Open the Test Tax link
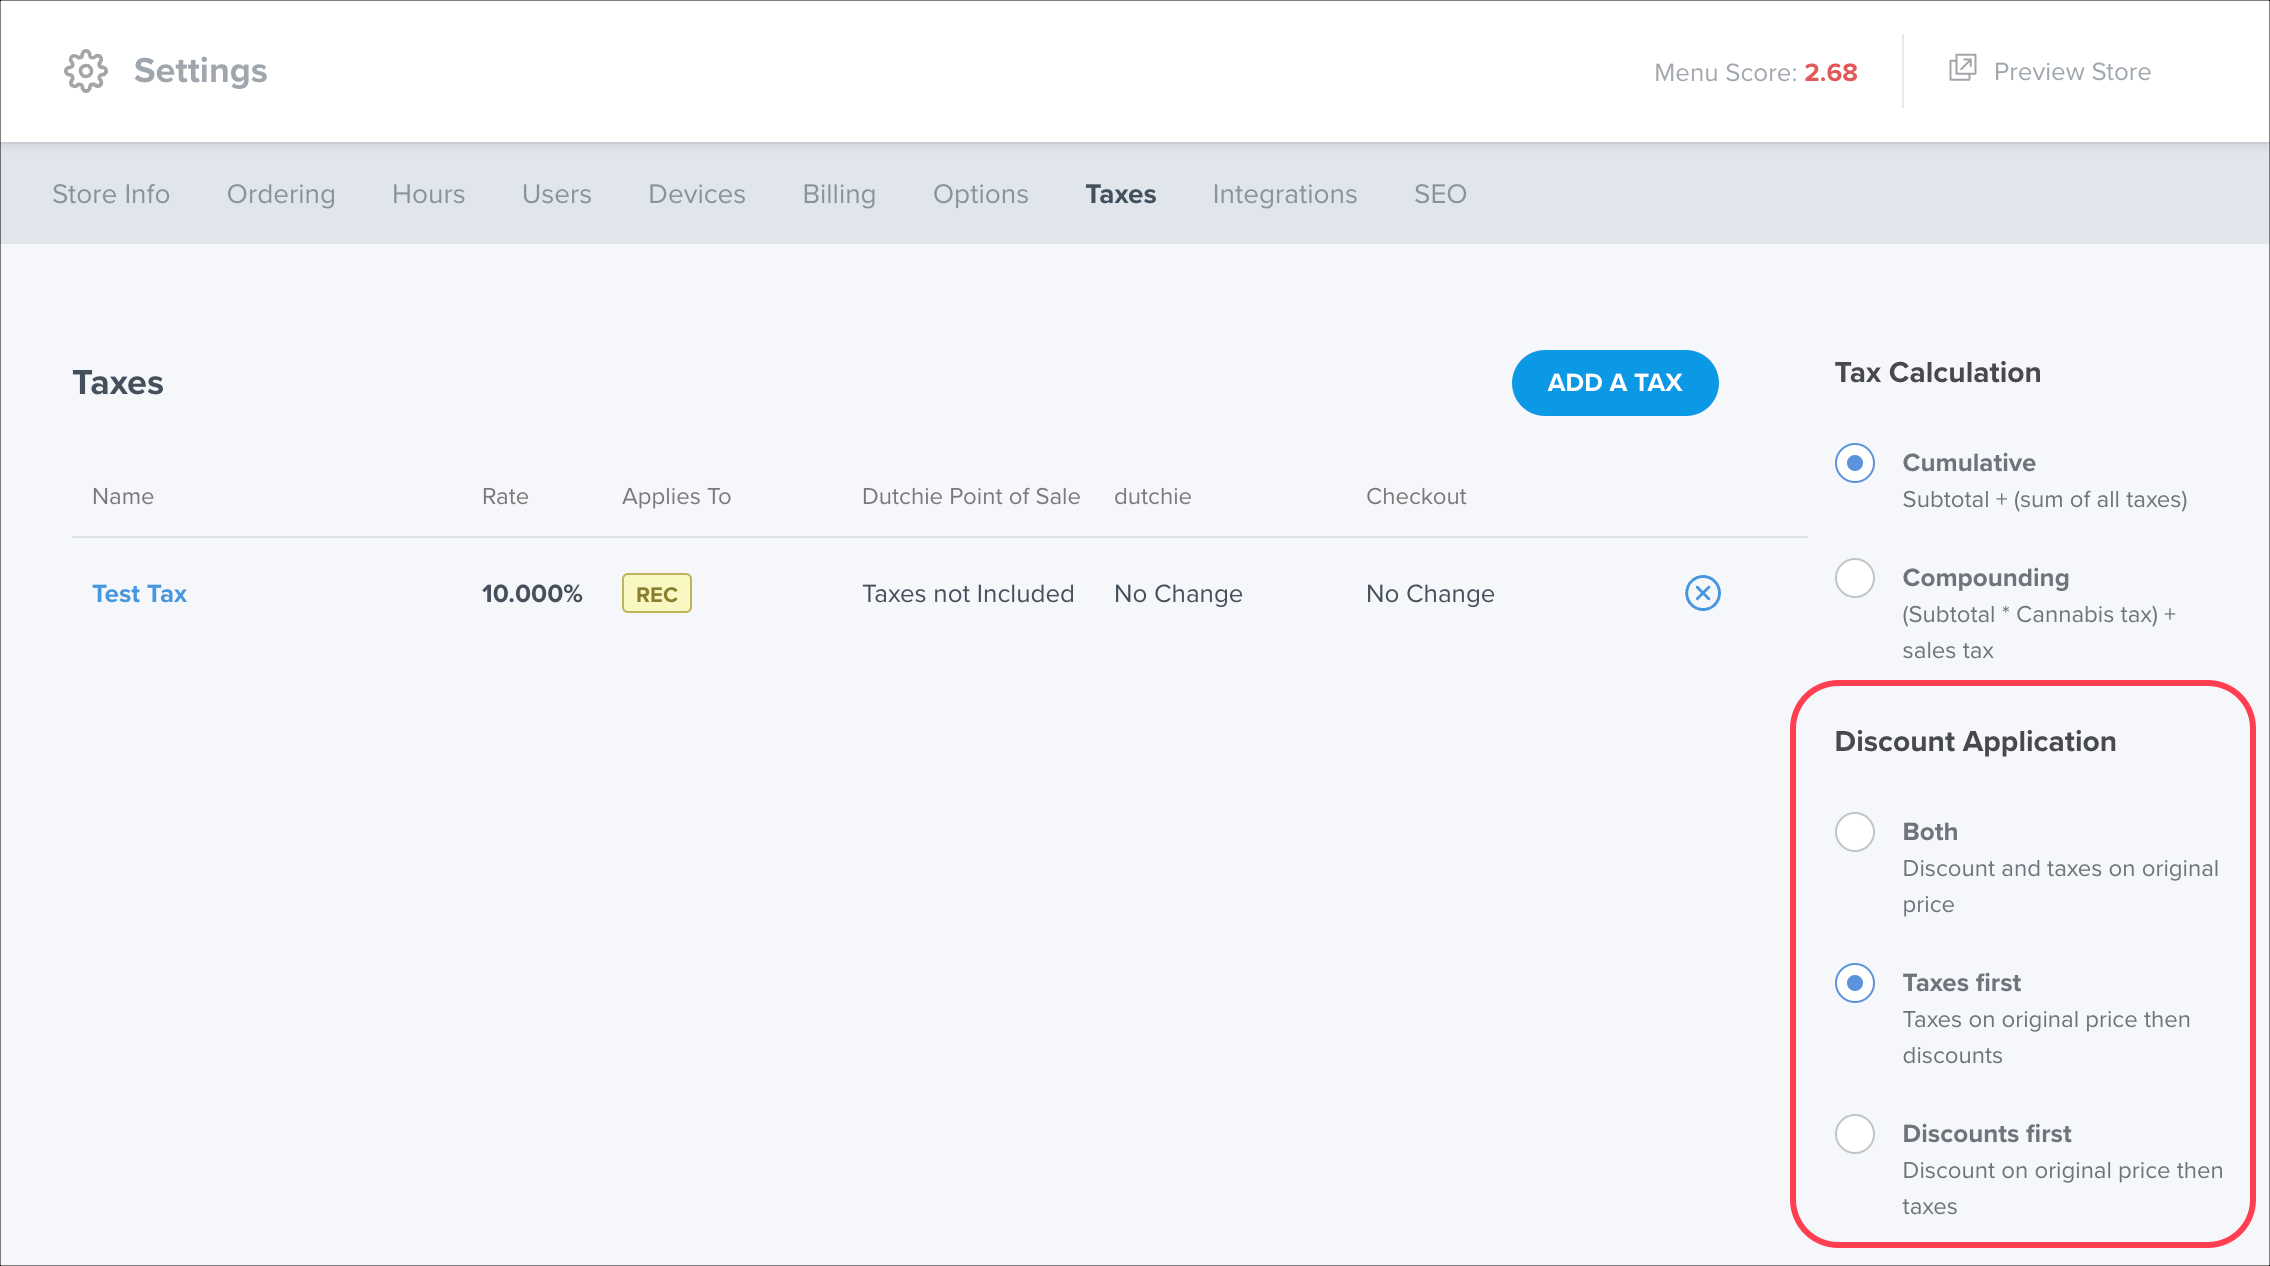This screenshot has width=2270, height=1266. tap(139, 594)
